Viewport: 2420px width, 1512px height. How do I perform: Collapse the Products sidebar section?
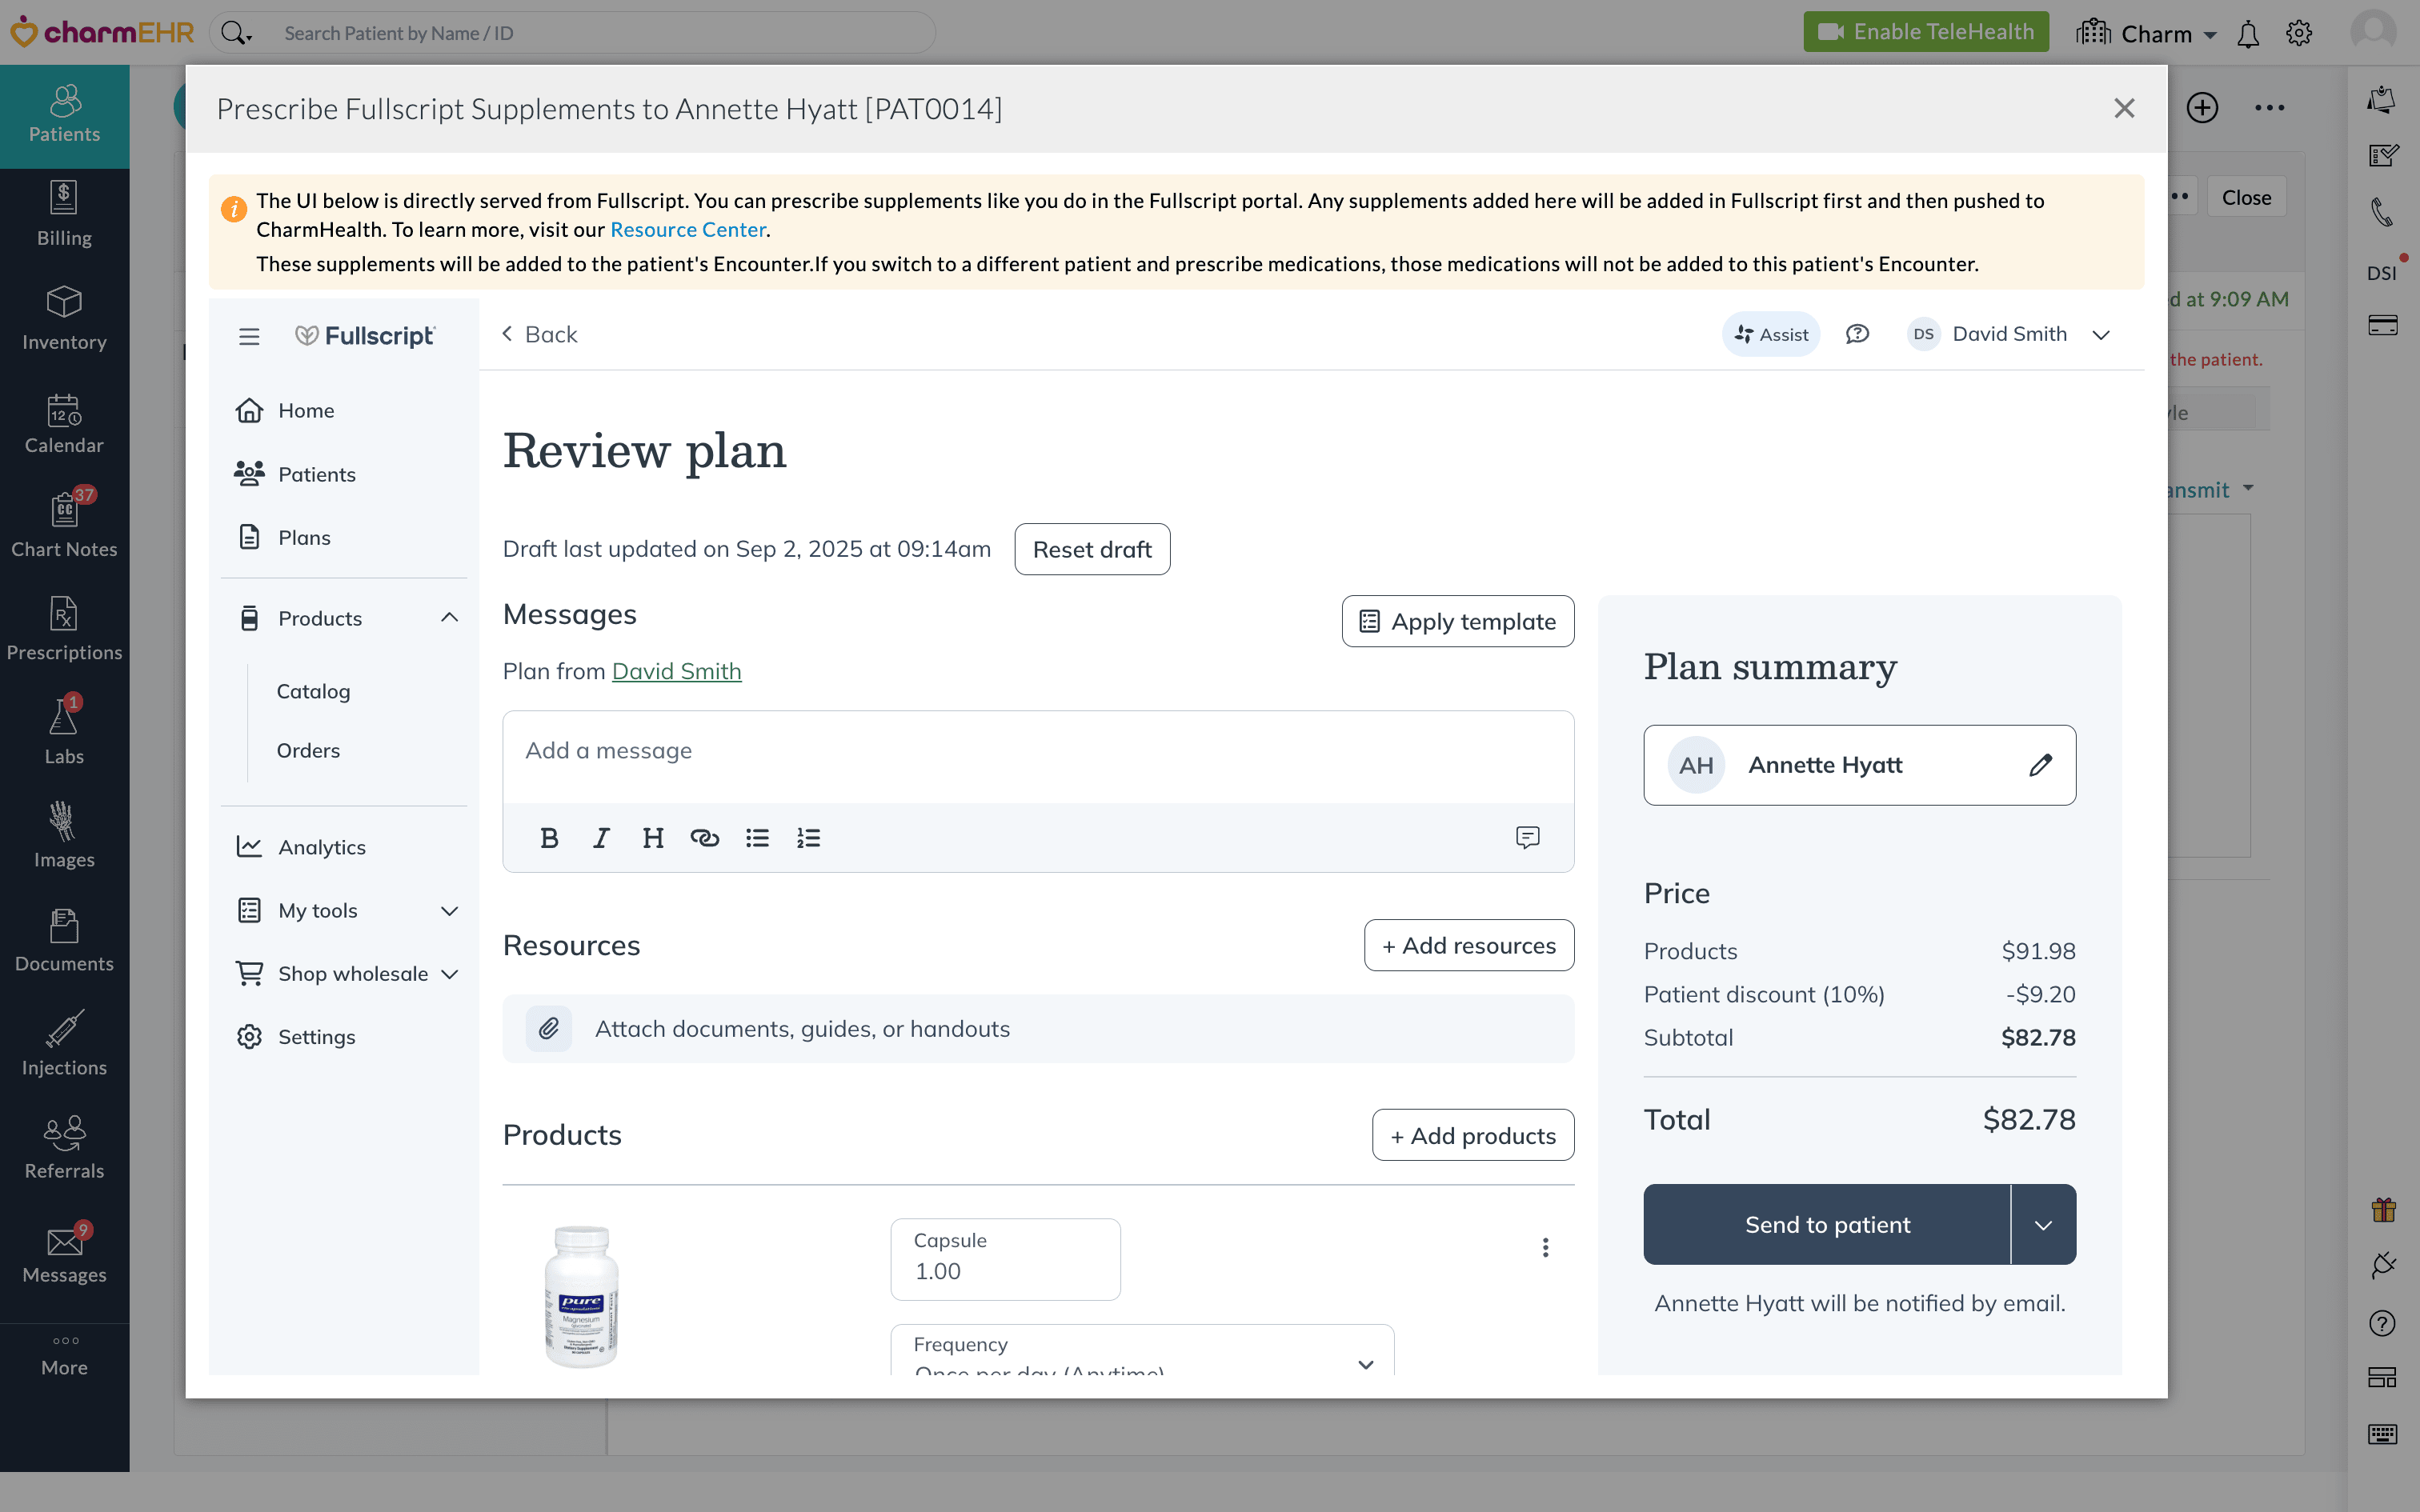449,618
